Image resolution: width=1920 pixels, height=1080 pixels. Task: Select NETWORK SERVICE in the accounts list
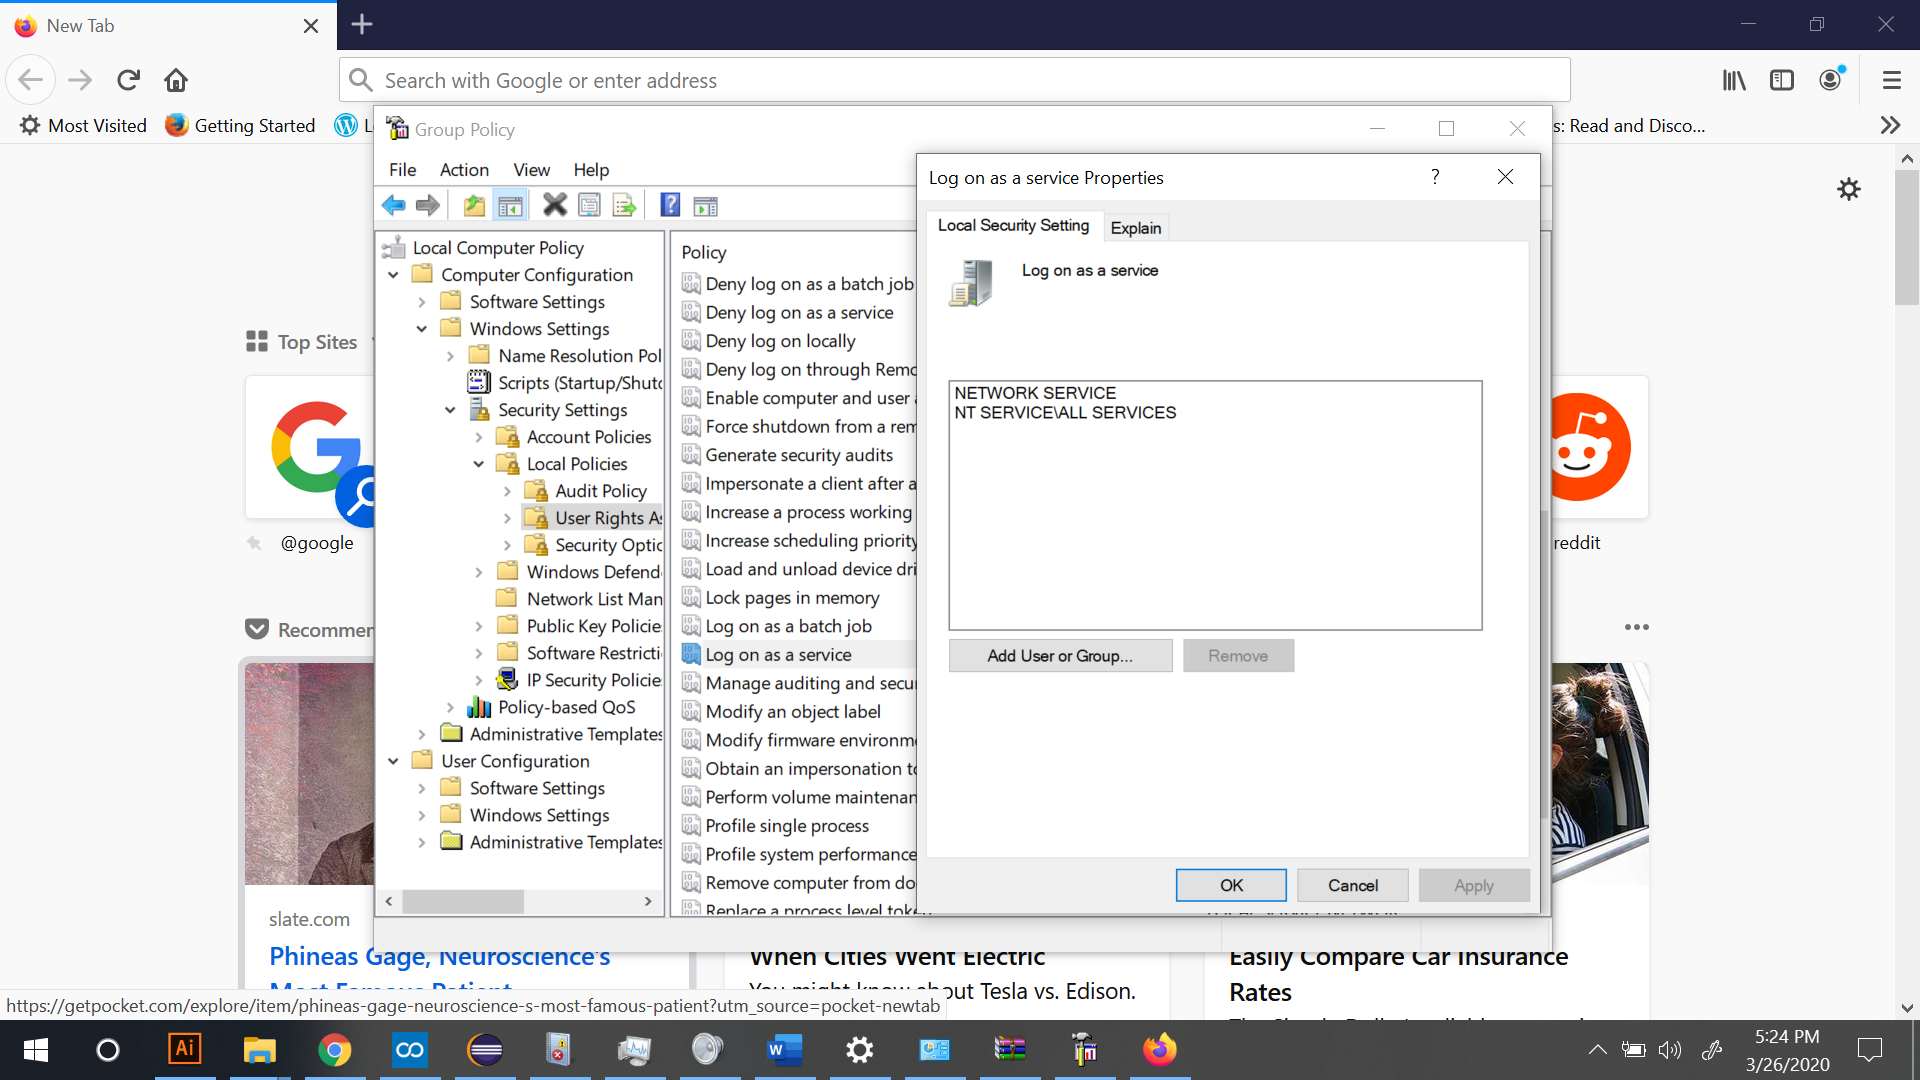(x=1035, y=393)
